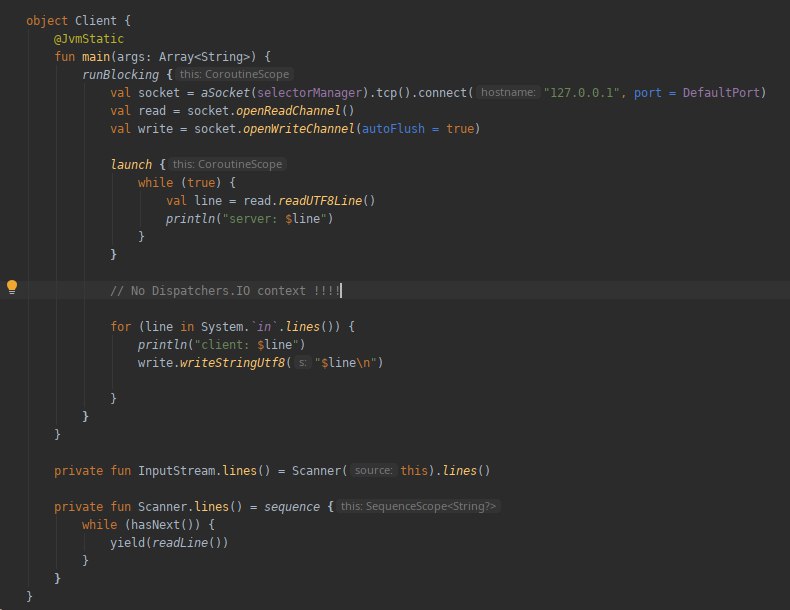Click the autoFlush named argument
This screenshot has width=790, height=610.
coord(393,129)
